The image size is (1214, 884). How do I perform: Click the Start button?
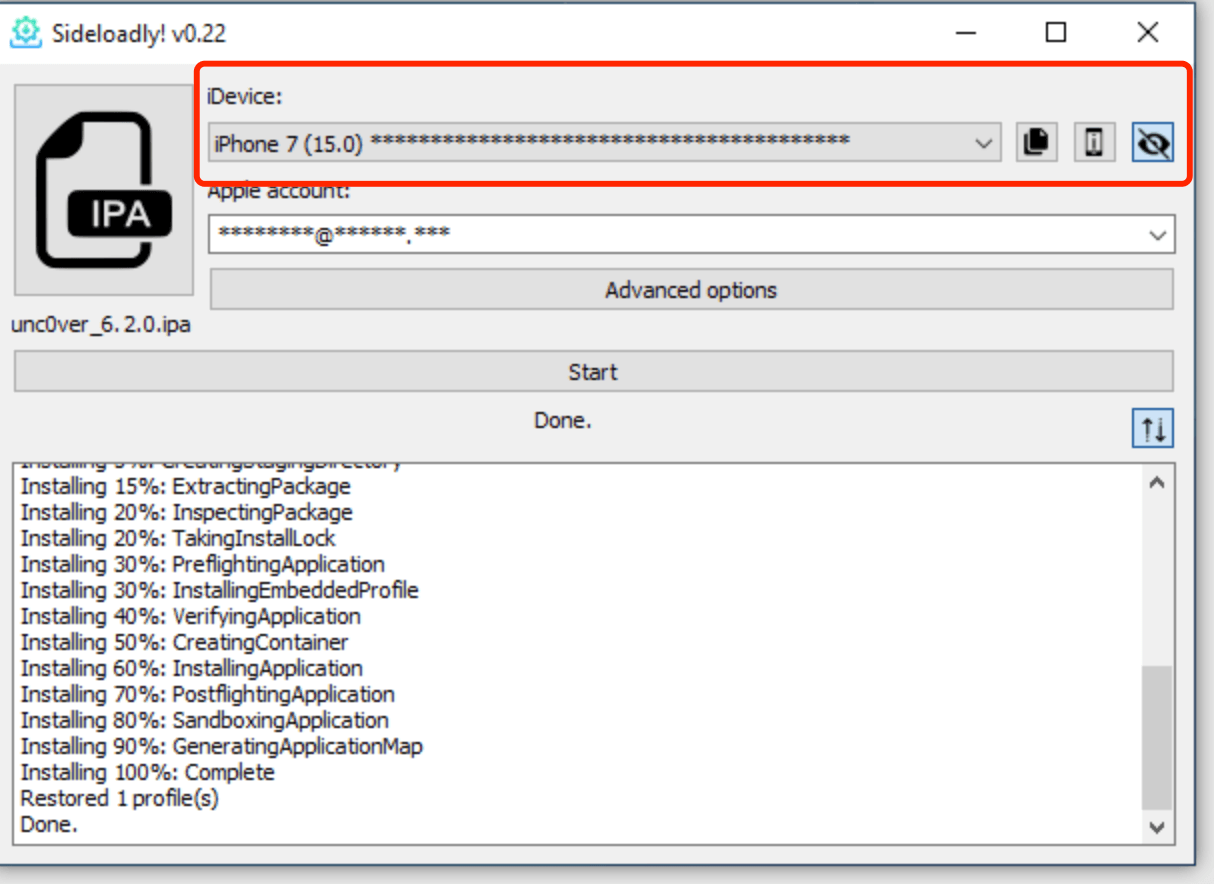click(593, 372)
